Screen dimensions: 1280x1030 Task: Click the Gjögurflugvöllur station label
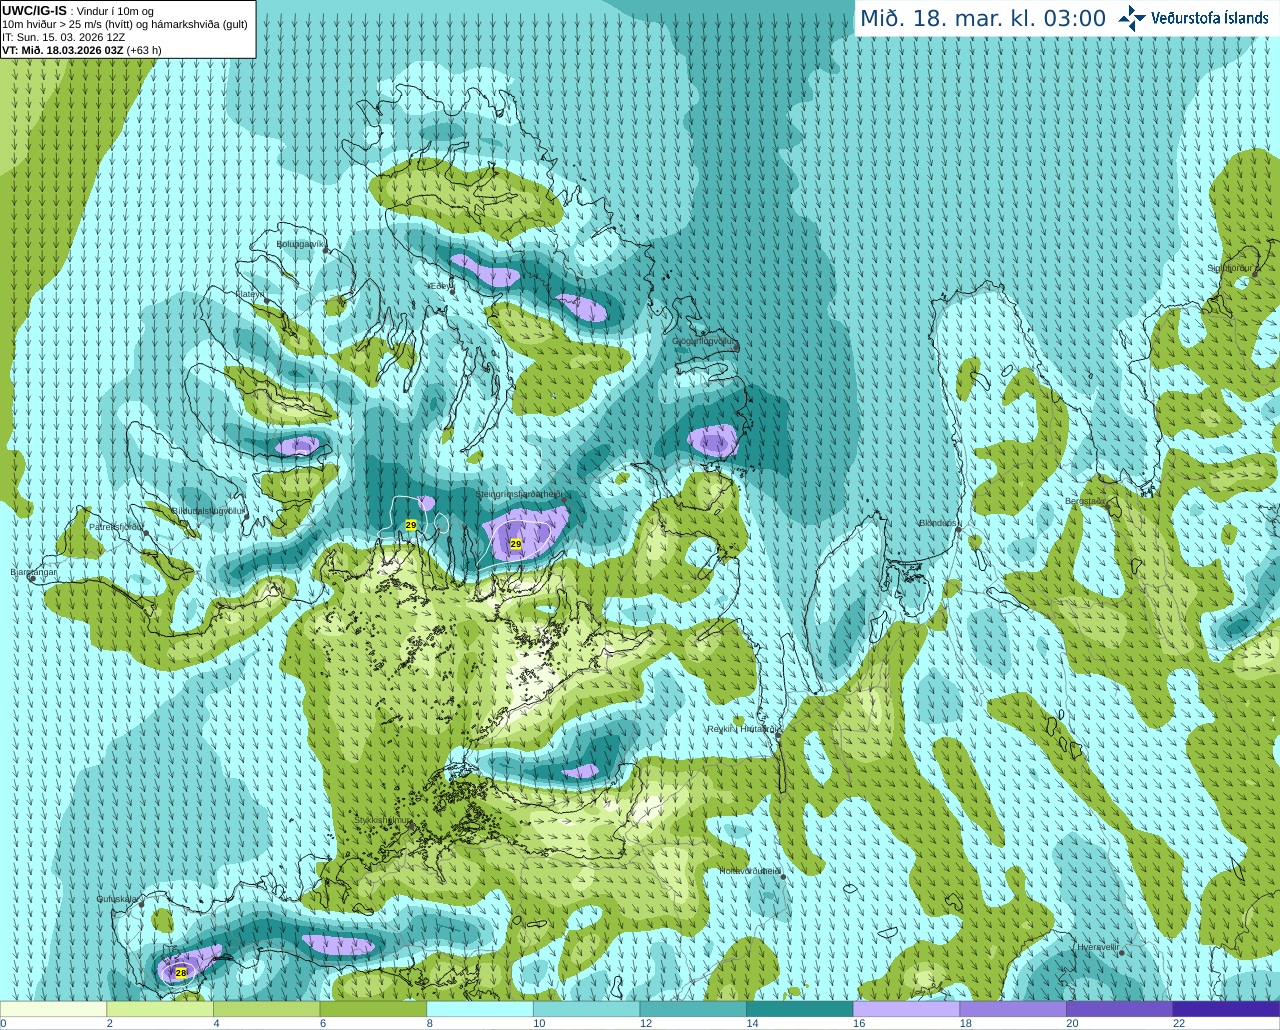(x=705, y=341)
